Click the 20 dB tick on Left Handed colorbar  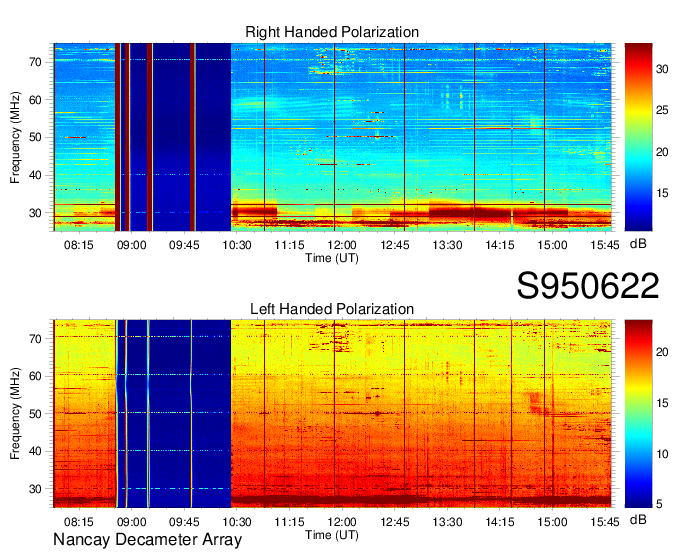coord(662,352)
